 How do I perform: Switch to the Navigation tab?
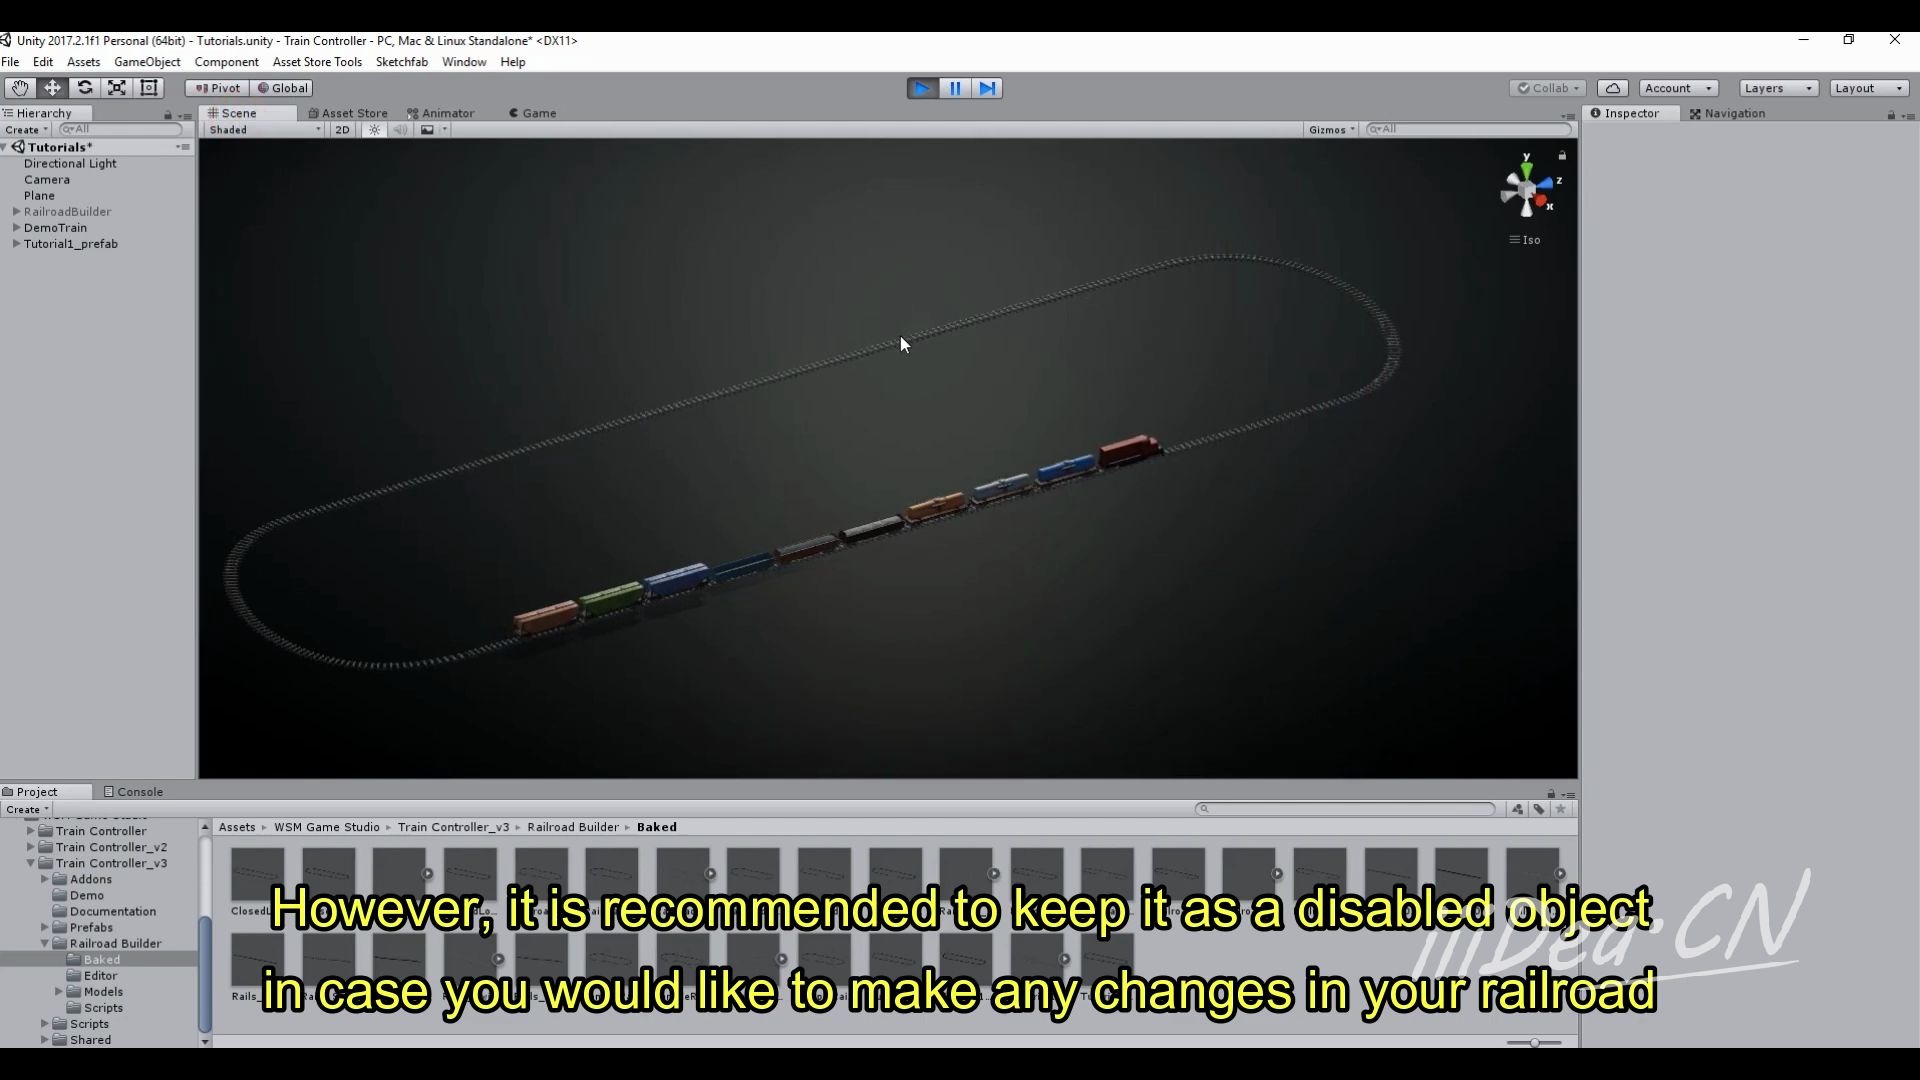tap(1733, 113)
